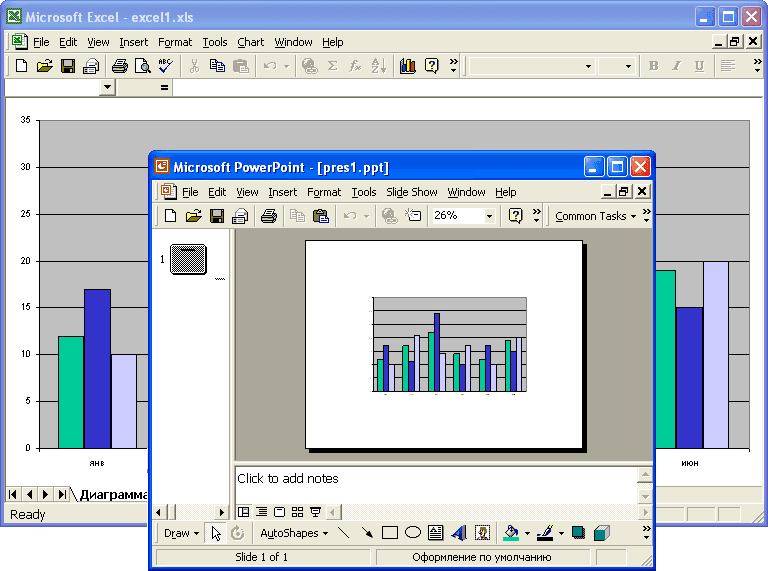The image size is (768, 571).
Task: Open file icon in Excel toolbar
Action: click(44, 66)
